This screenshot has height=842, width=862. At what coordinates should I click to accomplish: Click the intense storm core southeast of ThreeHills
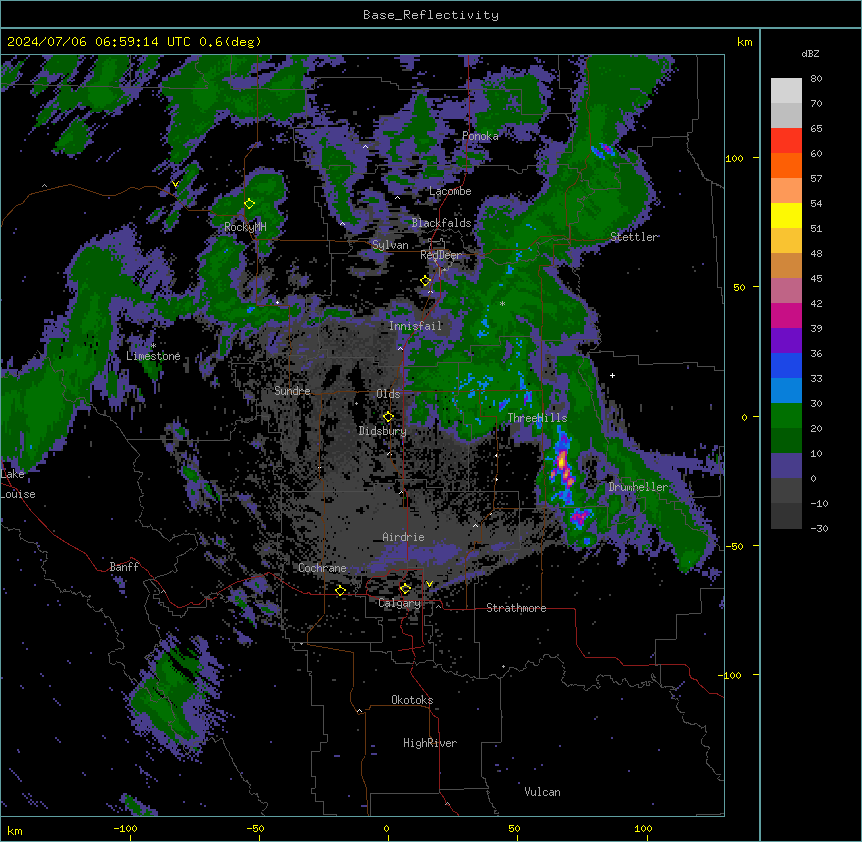click(563, 464)
